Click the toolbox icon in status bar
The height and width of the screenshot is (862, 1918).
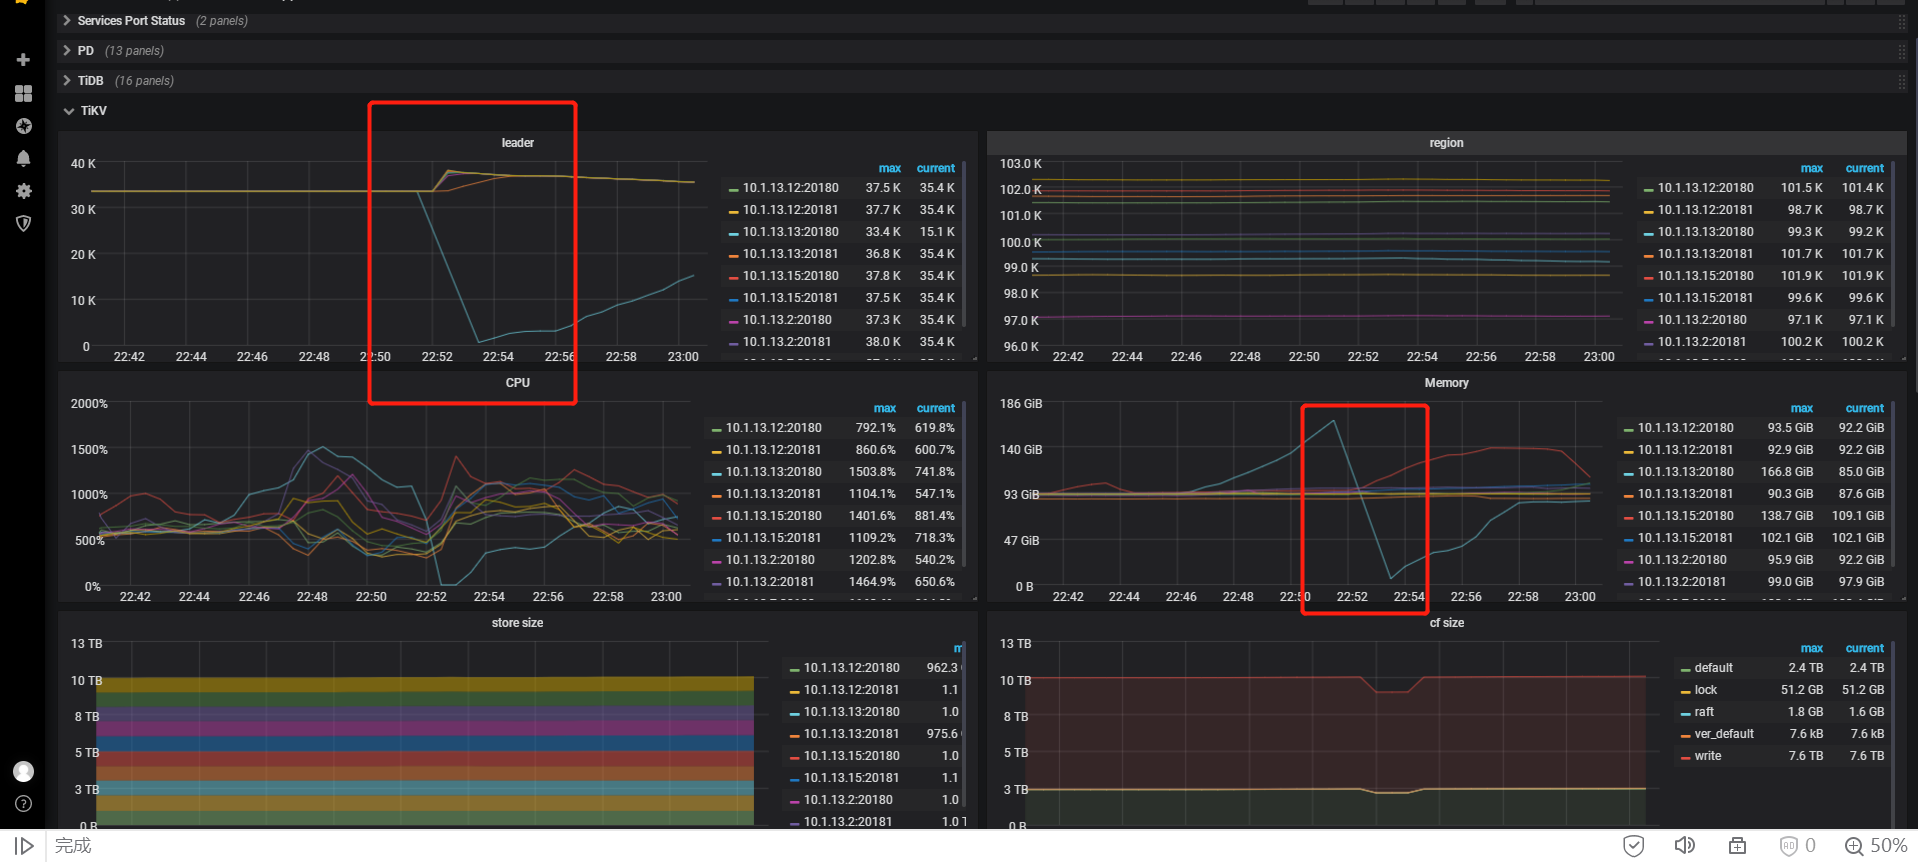tap(1737, 846)
